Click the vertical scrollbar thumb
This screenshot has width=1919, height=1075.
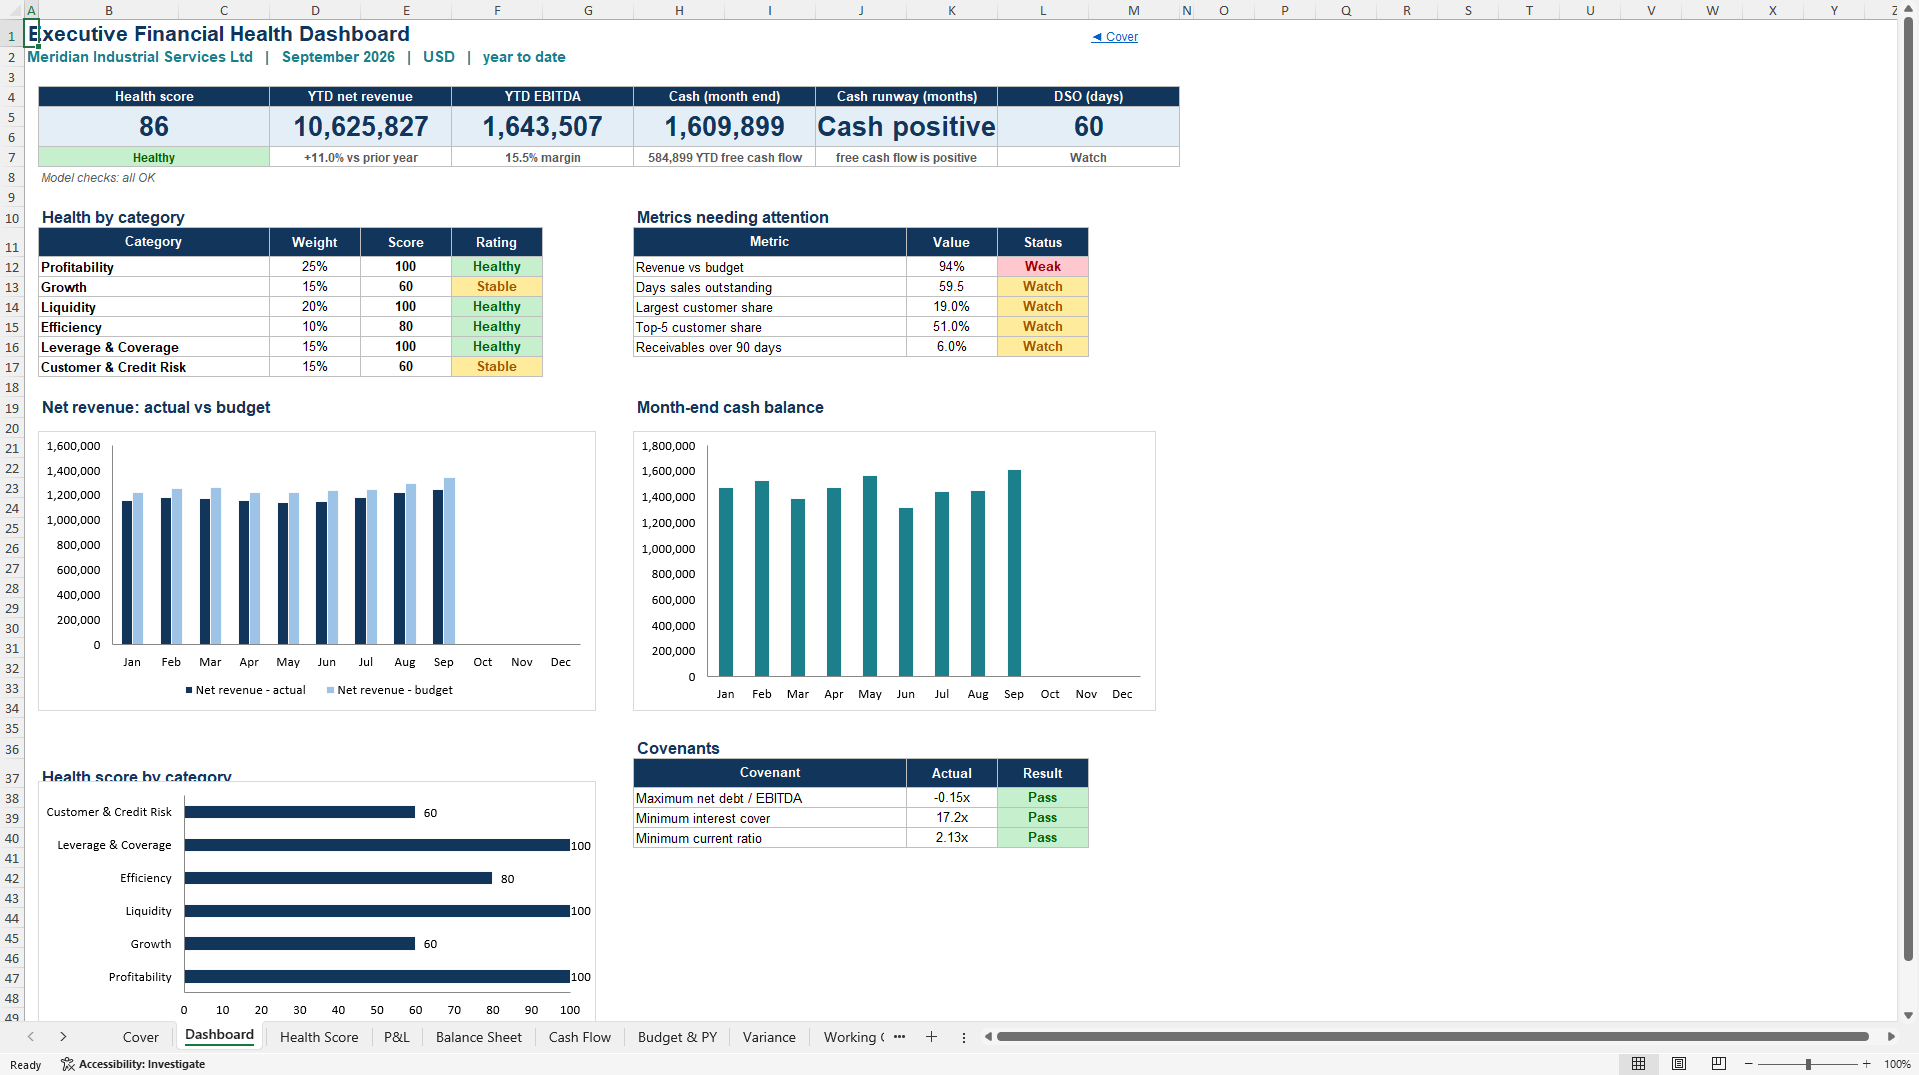[x=1908, y=490]
